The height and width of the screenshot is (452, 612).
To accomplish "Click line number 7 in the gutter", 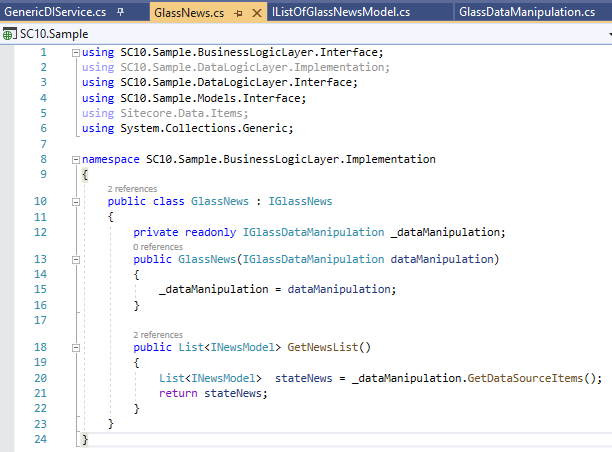I will [x=43, y=144].
